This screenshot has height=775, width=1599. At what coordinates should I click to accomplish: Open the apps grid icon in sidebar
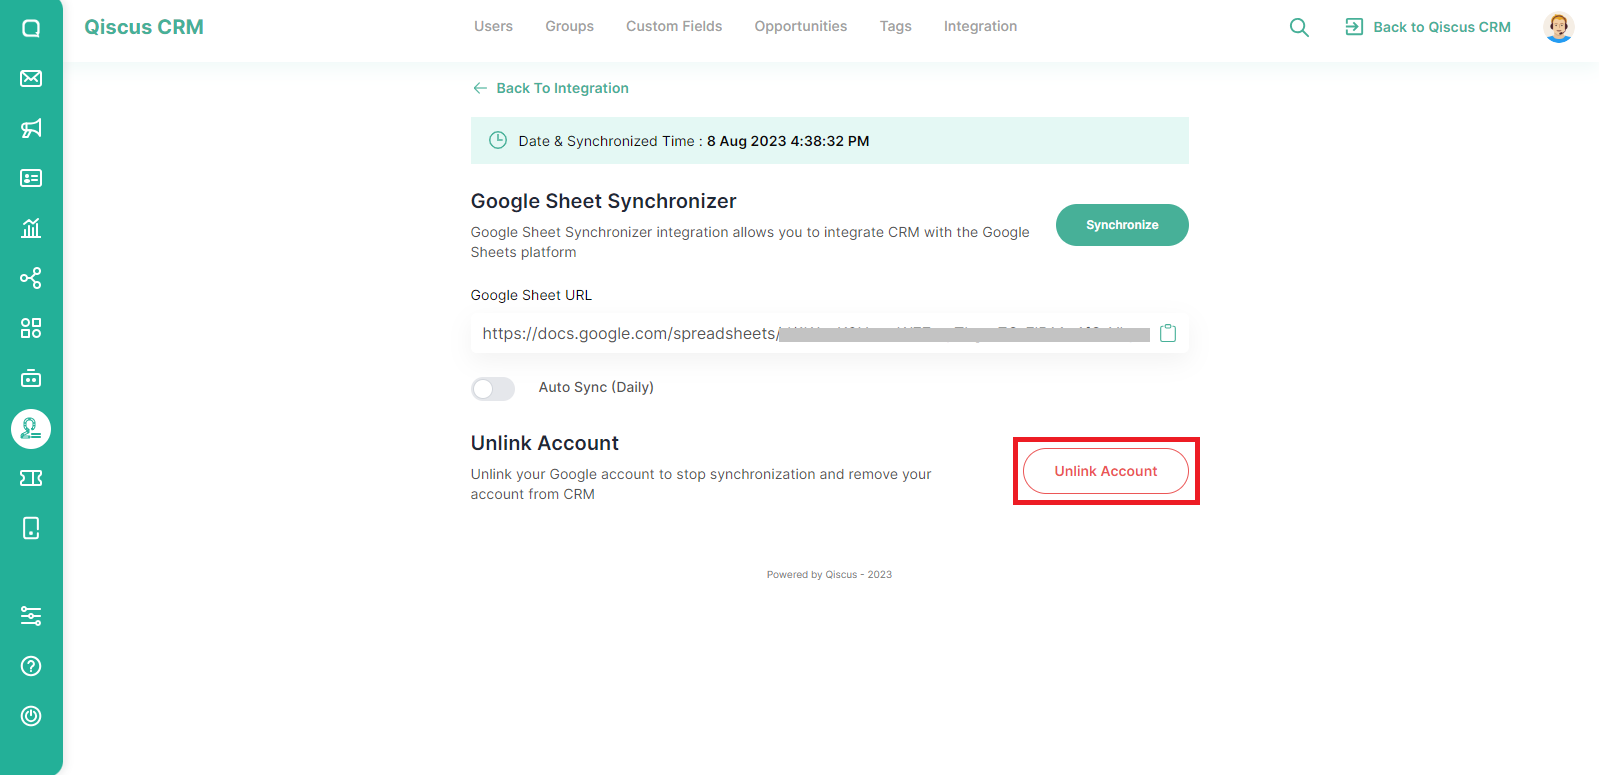pyautogui.click(x=31, y=328)
